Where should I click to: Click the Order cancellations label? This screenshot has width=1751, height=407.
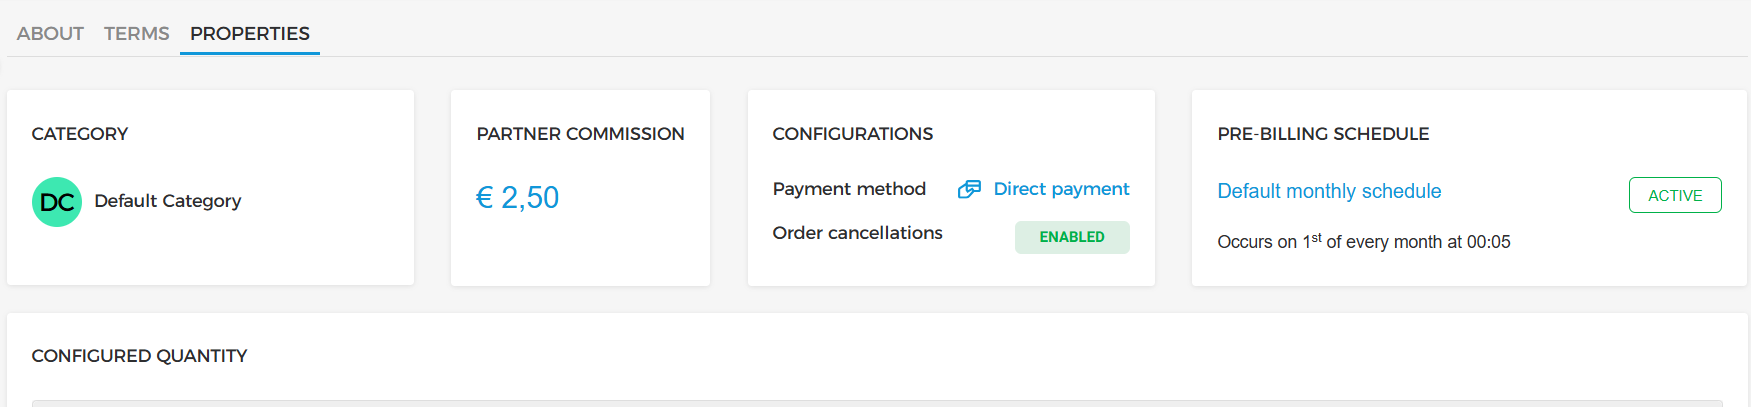pyautogui.click(x=857, y=233)
